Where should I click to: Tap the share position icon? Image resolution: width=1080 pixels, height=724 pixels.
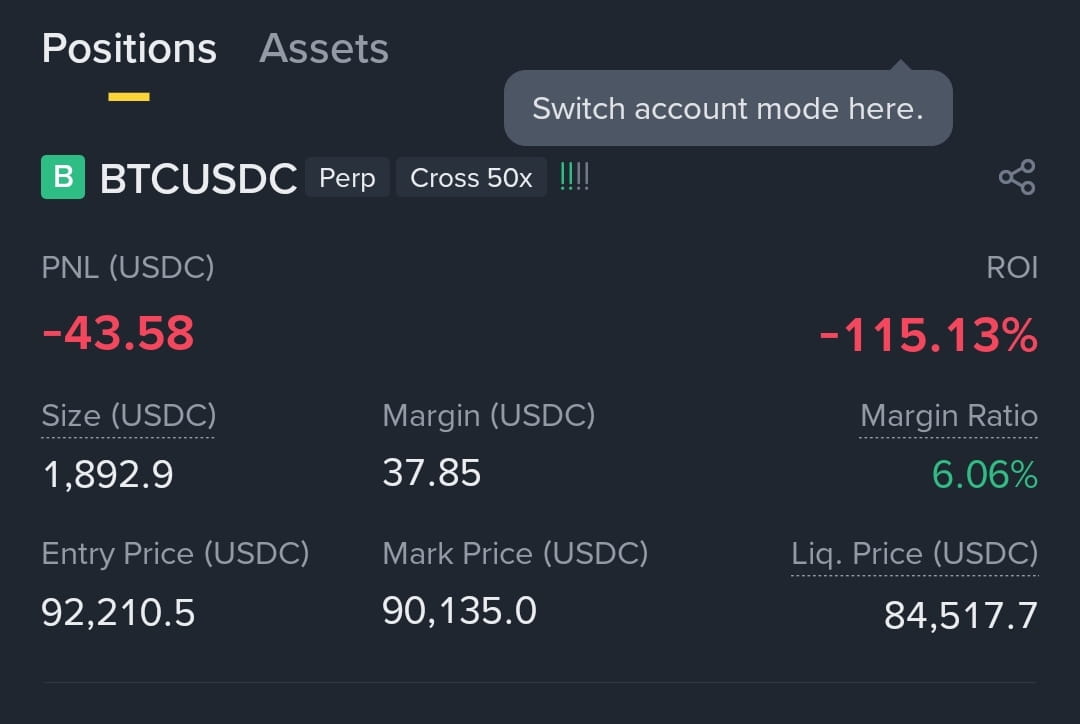(1017, 177)
